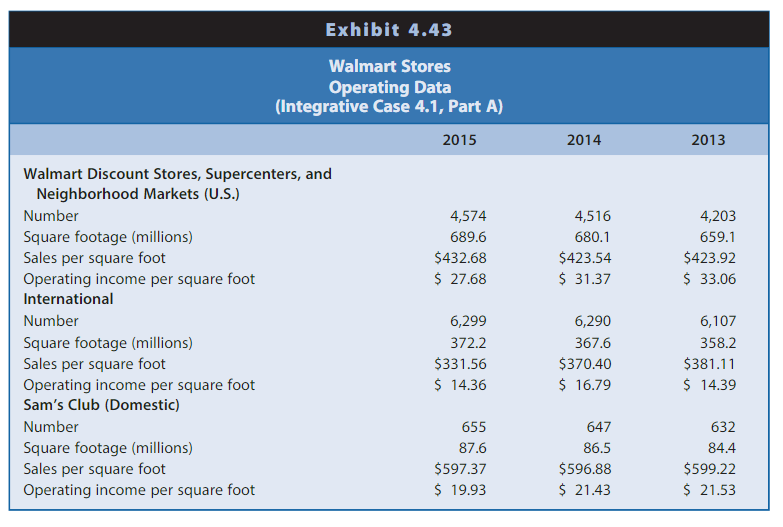Click the Sam's Club number 647
783x527 pixels.
[598, 427]
